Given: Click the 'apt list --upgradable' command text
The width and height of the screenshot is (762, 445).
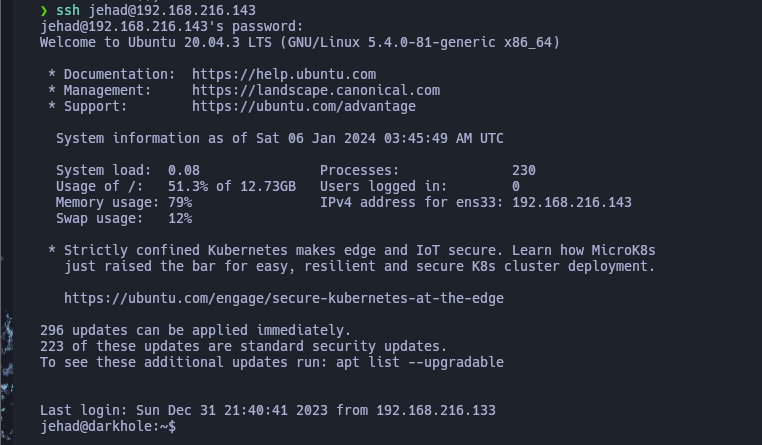Looking at the screenshot, I should point(420,362).
